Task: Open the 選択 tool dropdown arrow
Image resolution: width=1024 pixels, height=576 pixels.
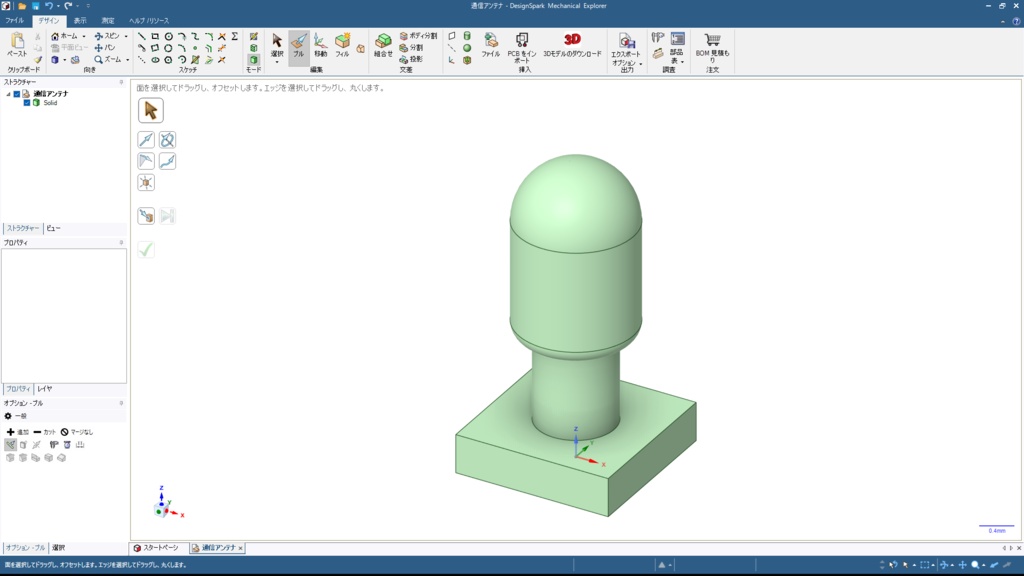Action: pyautogui.click(x=277, y=63)
